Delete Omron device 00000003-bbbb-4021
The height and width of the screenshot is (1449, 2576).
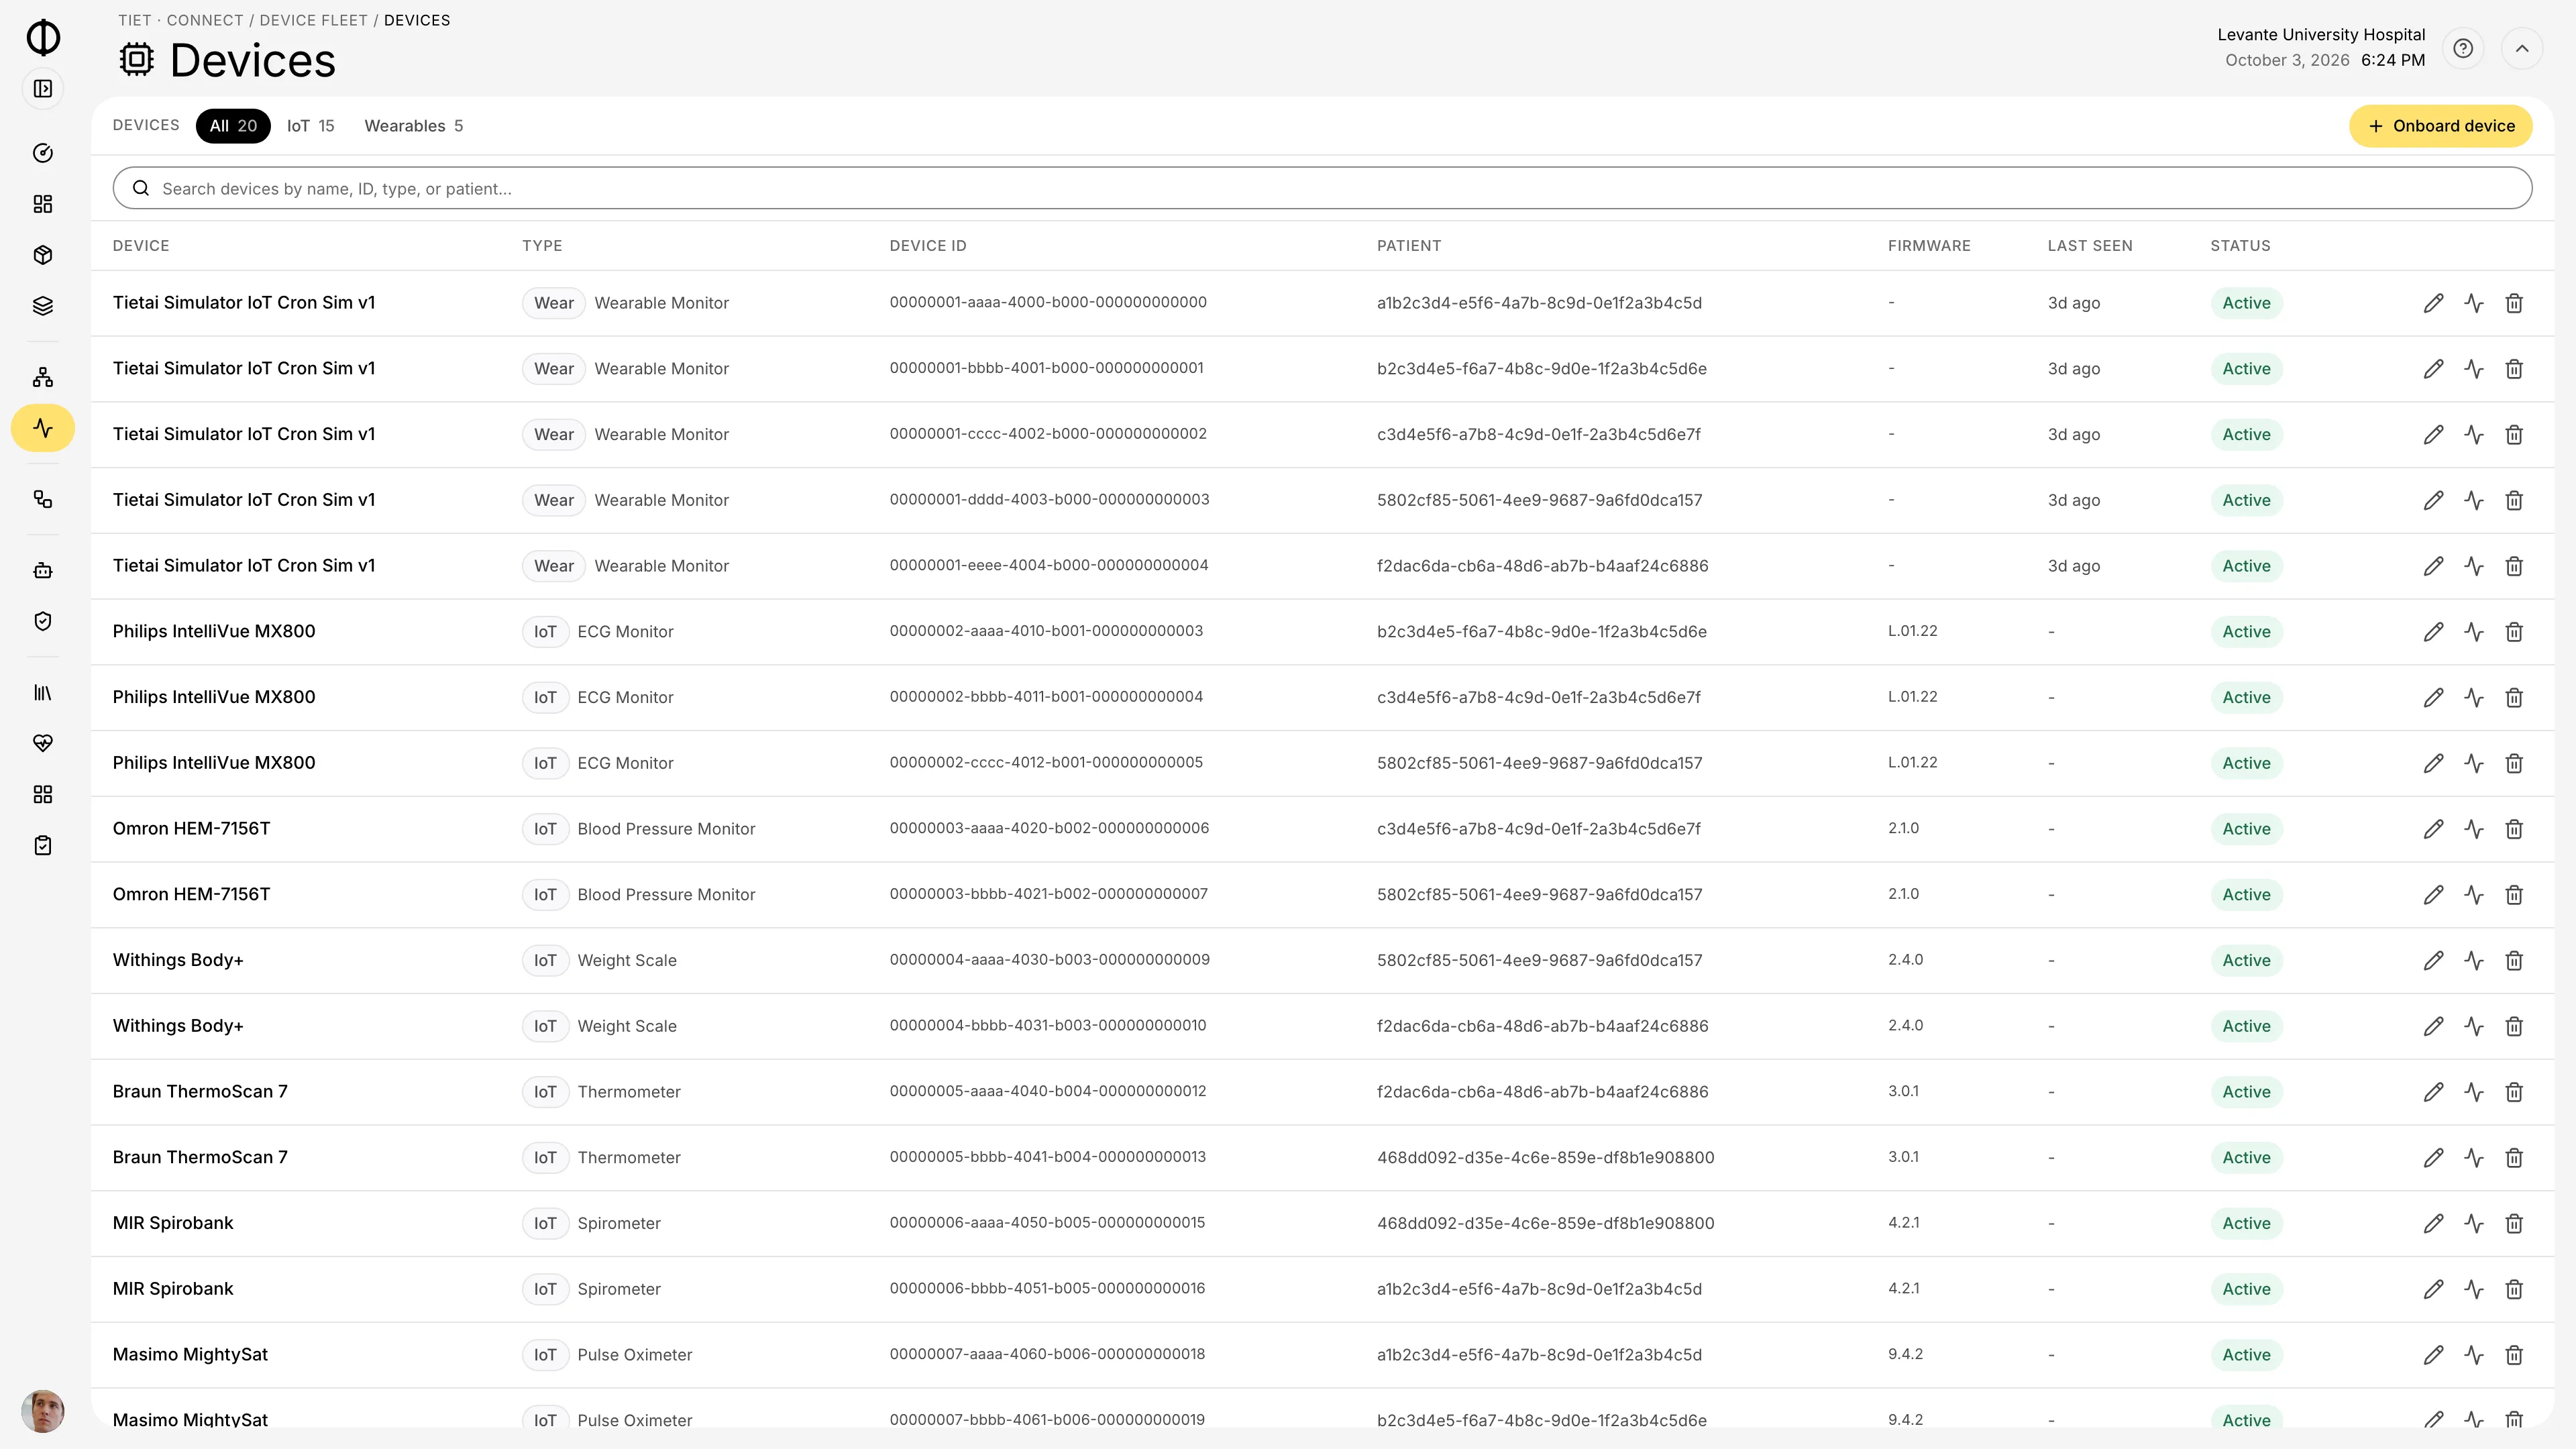(x=2514, y=894)
